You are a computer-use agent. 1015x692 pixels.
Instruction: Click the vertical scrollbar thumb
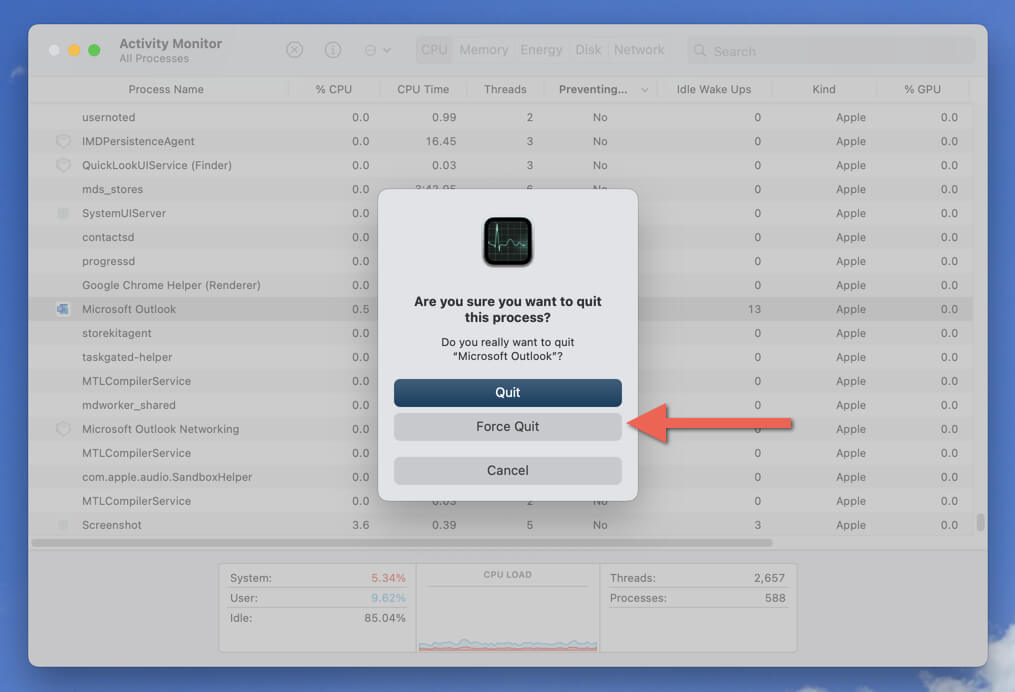[981, 522]
